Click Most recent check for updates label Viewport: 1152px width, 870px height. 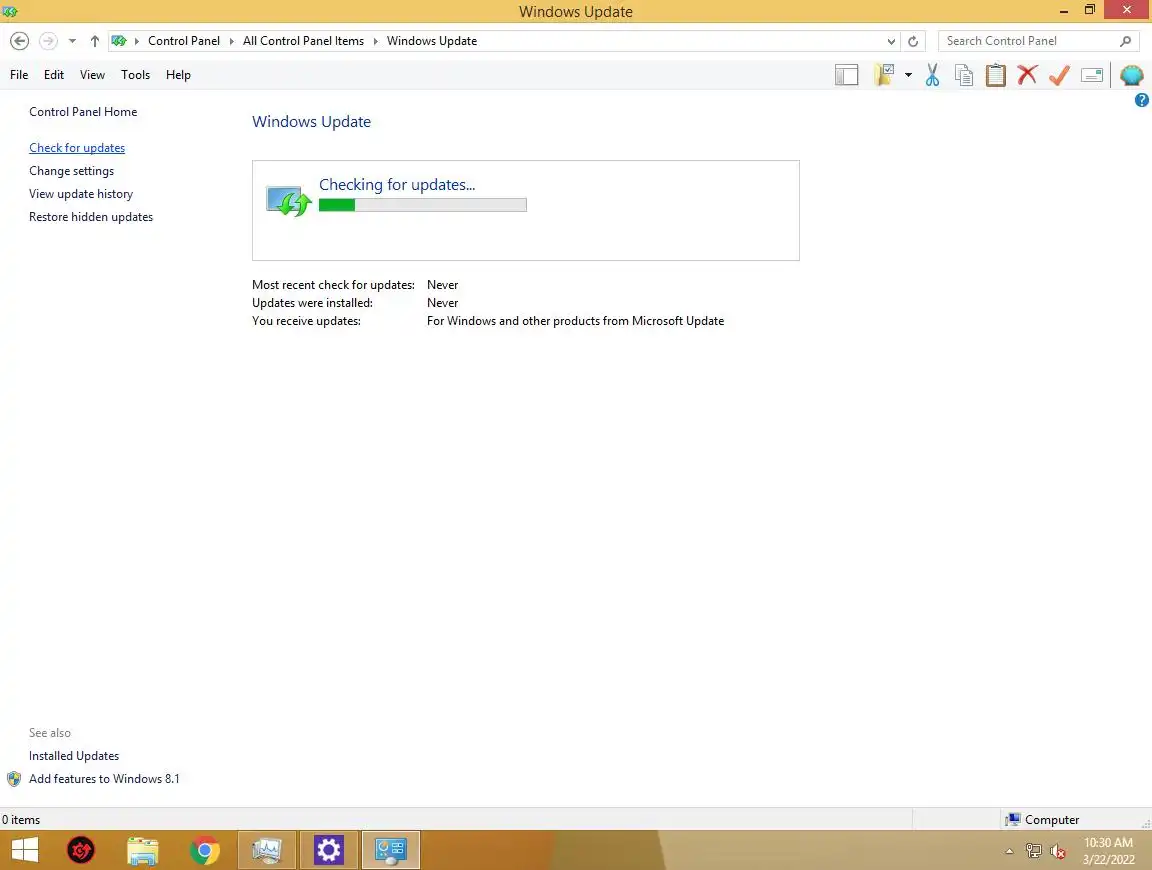(334, 285)
